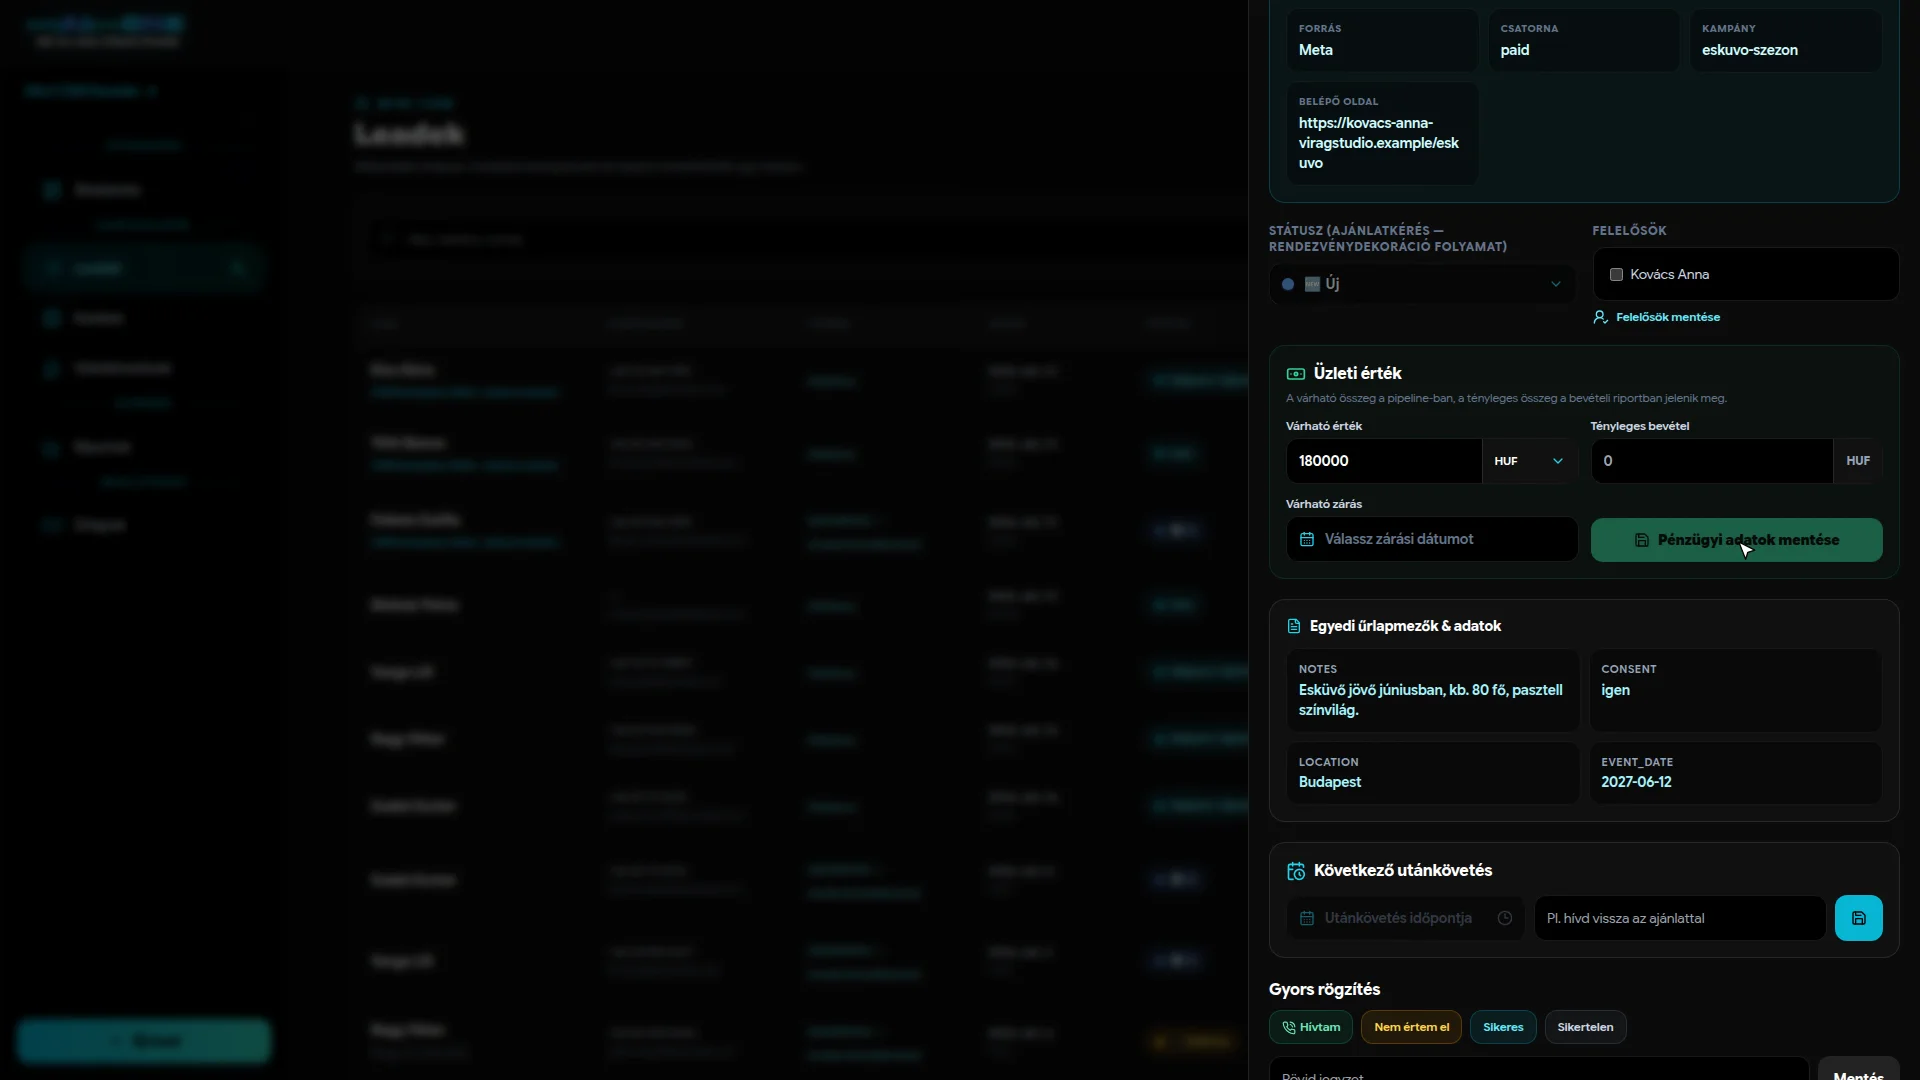Select the Sikeres quick log chip
Image resolution: width=1920 pixels, height=1080 pixels.
point(1503,1027)
